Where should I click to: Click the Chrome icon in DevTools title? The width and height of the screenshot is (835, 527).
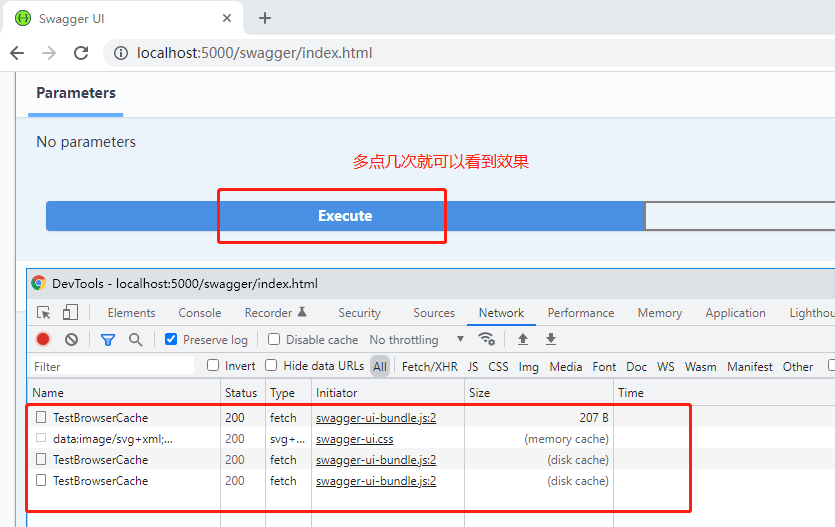click(x=38, y=283)
